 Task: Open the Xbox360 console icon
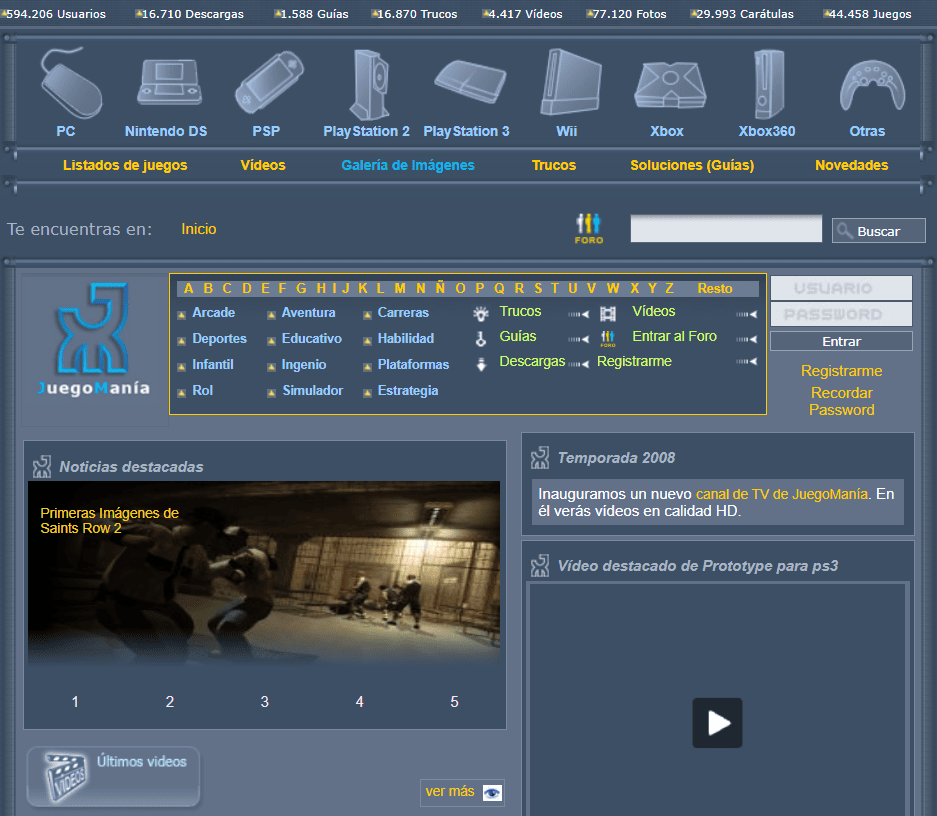coord(767,84)
